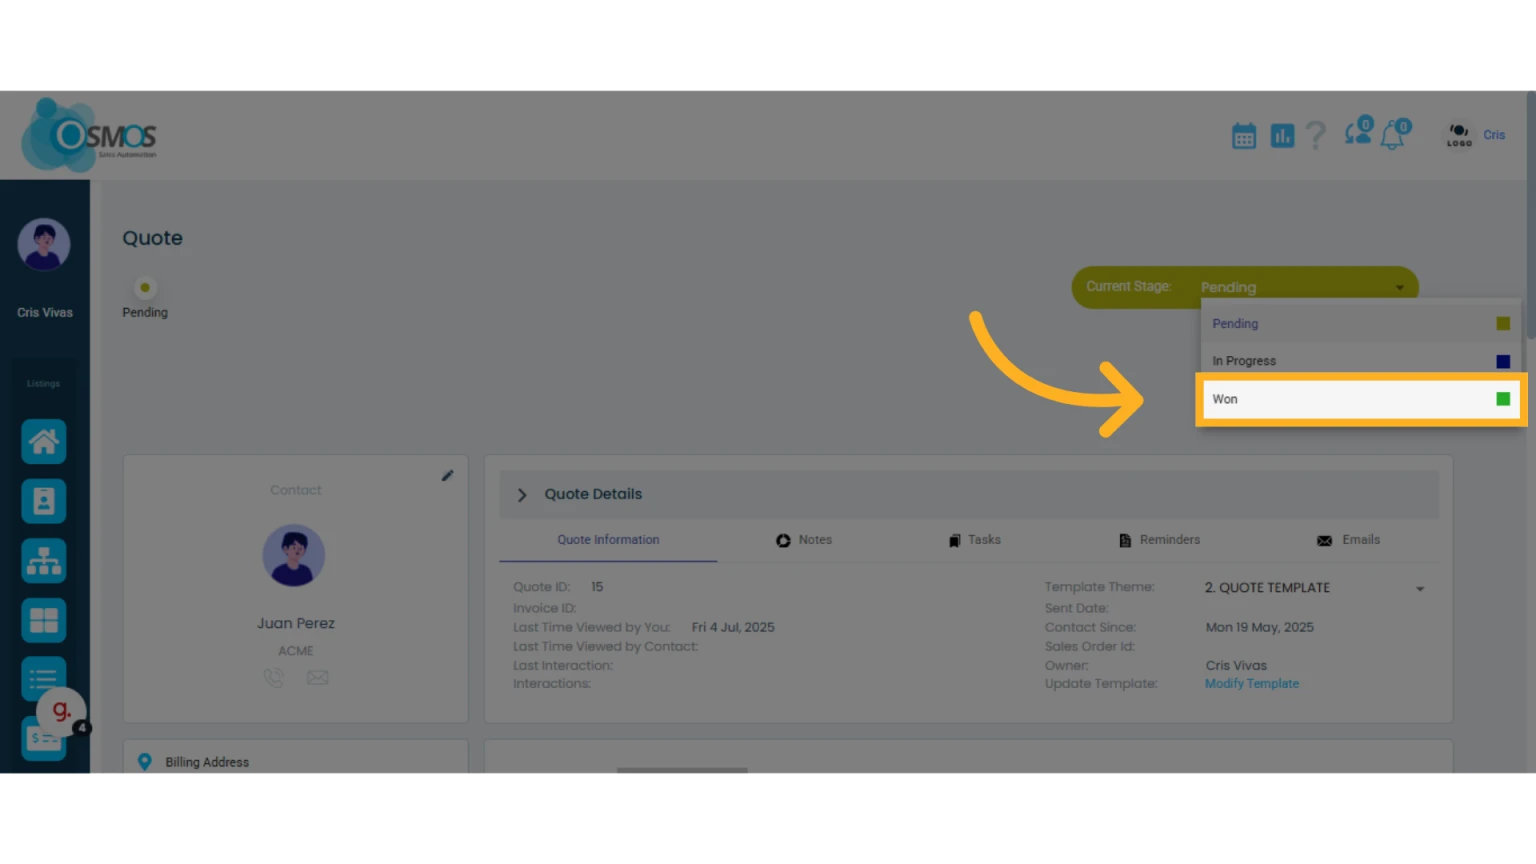The image size is (1536, 864).
Task: Click the floating g. badge icon
Action: click(62, 711)
